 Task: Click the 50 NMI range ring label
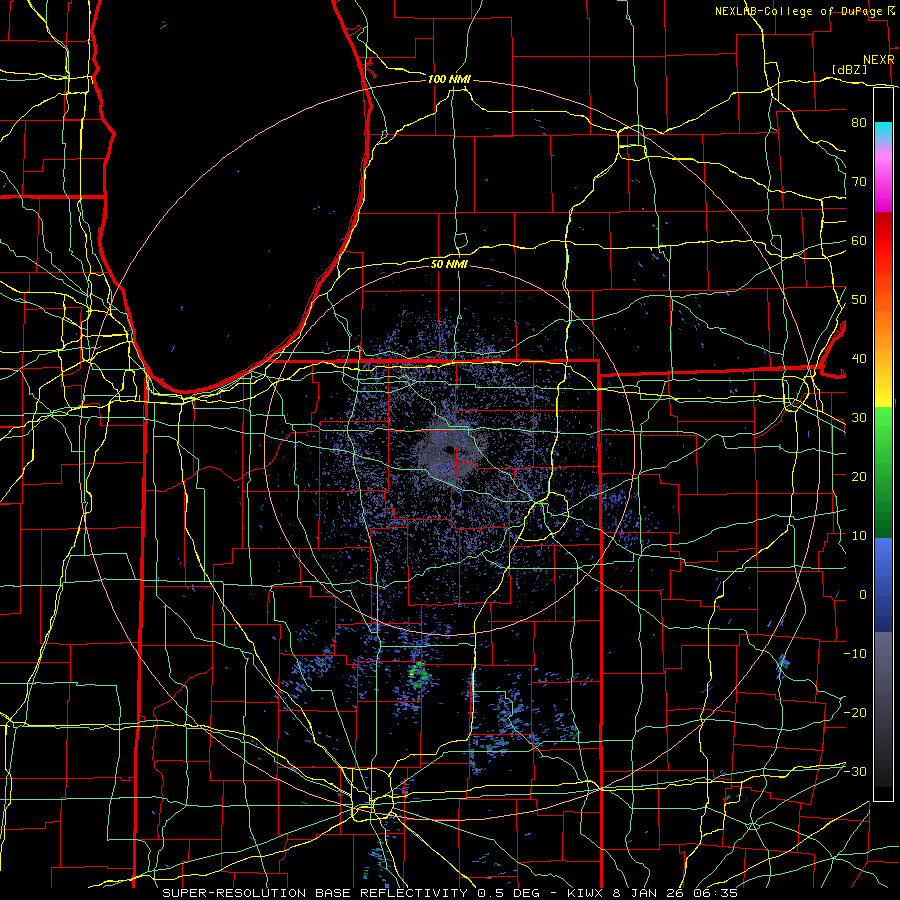pyautogui.click(x=449, y=264)
